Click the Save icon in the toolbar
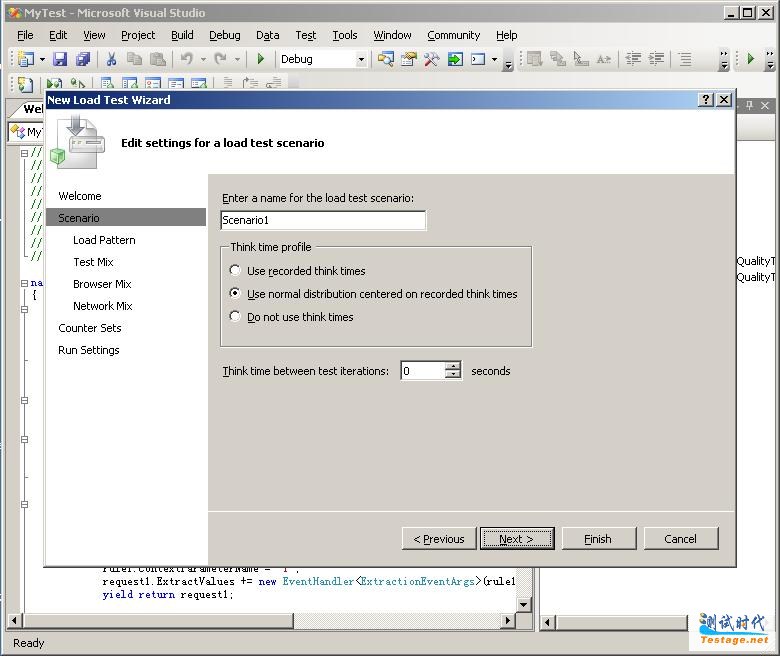Viewport: 780px width, 656px height. pyautogui.click(x=60, y=60)
